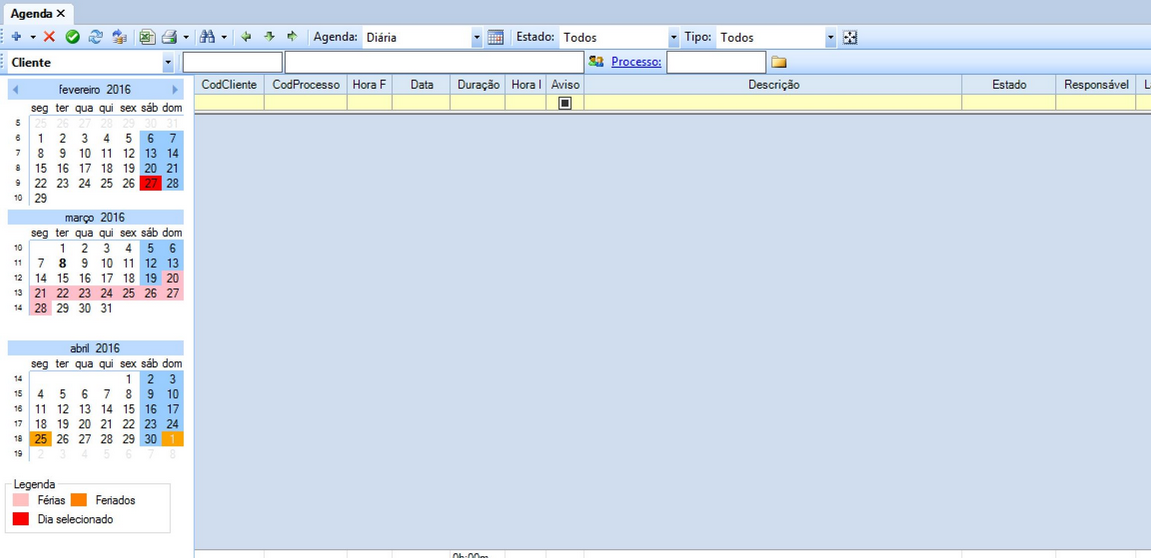Click the blue refresh arrows icon
Image resolution: width=1151 pixels, height=558 pixels.
pyautogui.click(x=95, y=37)
